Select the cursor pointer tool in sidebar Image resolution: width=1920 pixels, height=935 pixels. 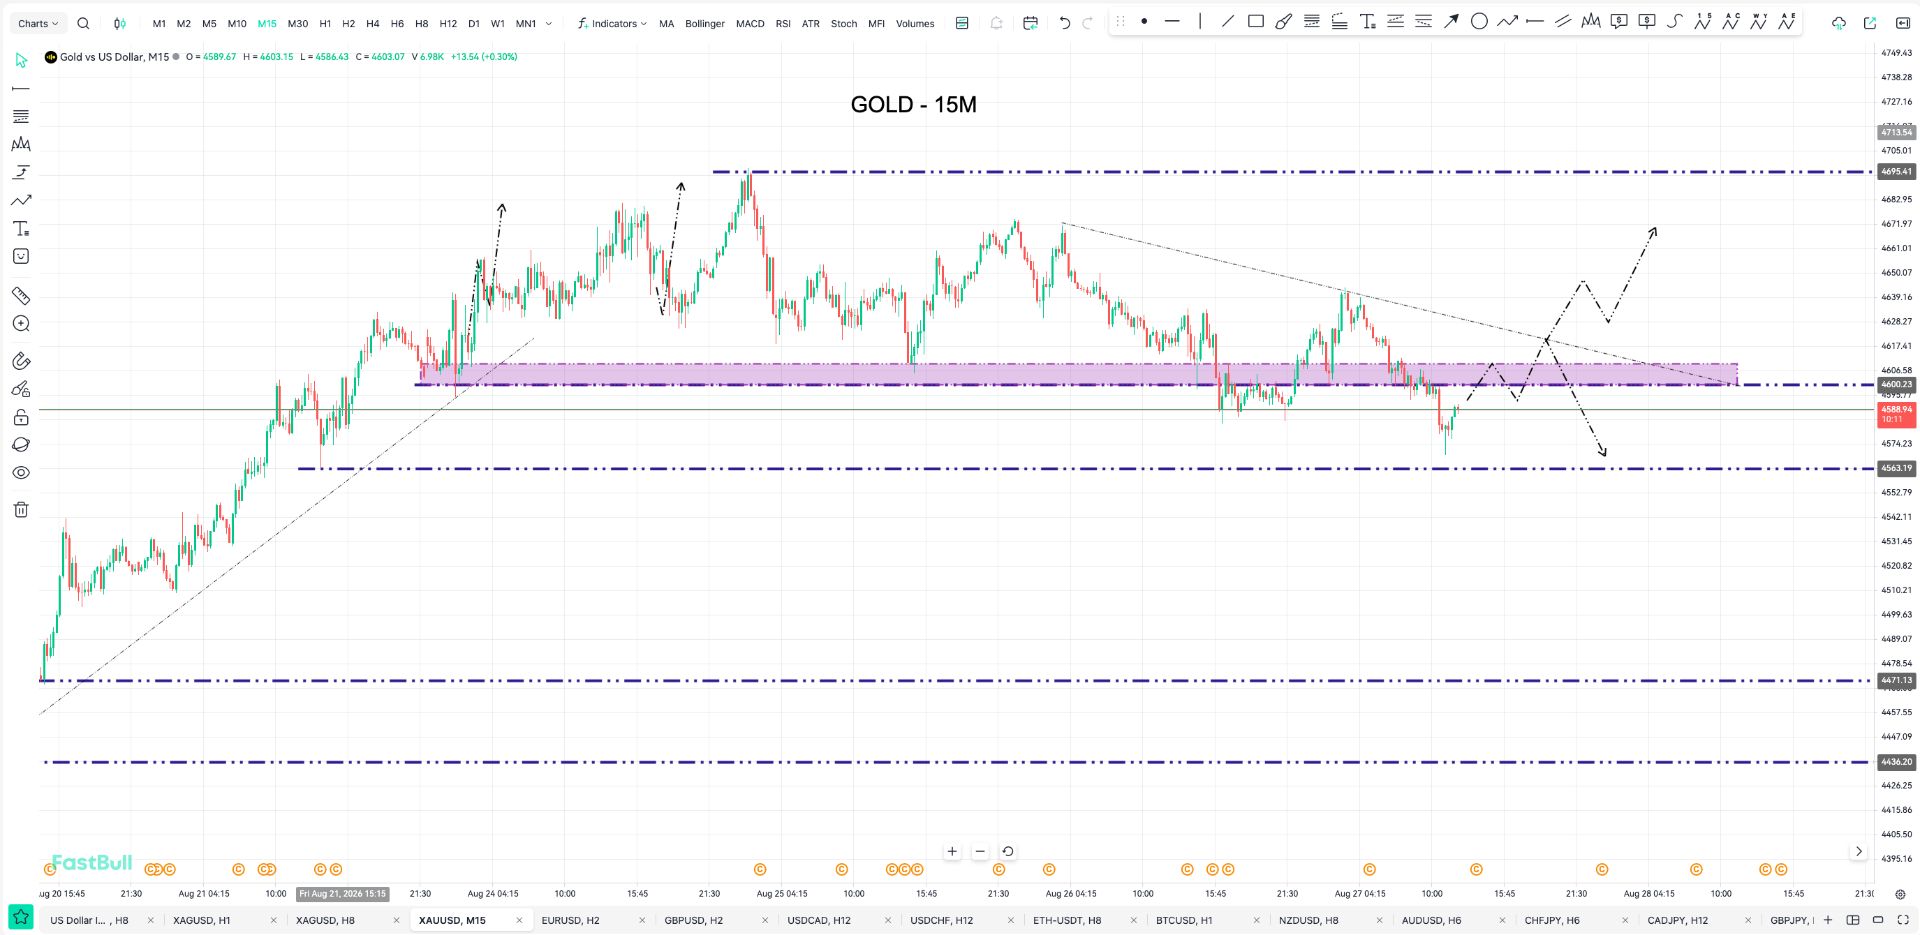click(x=21, y=61)
